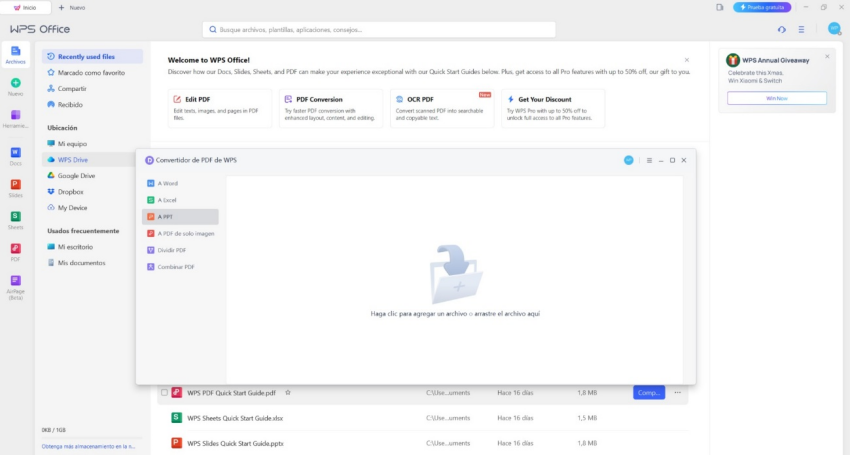Screen dimensions: 850x455
Task: Open AirPage (Beta) from the left rail
Action: click(15, 287)
